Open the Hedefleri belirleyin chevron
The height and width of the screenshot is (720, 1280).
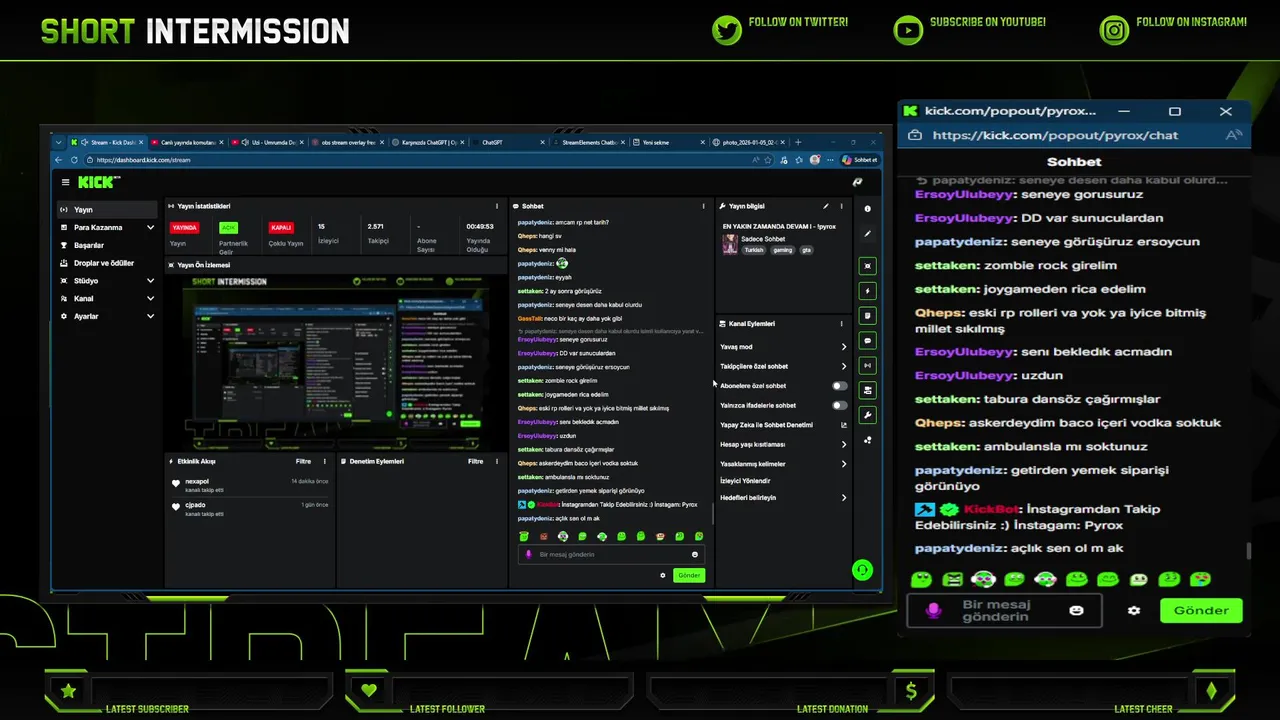(843, 497)
